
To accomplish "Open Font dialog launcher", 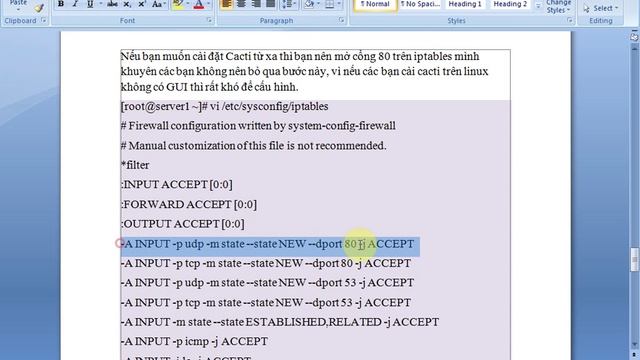I will 209,20.
